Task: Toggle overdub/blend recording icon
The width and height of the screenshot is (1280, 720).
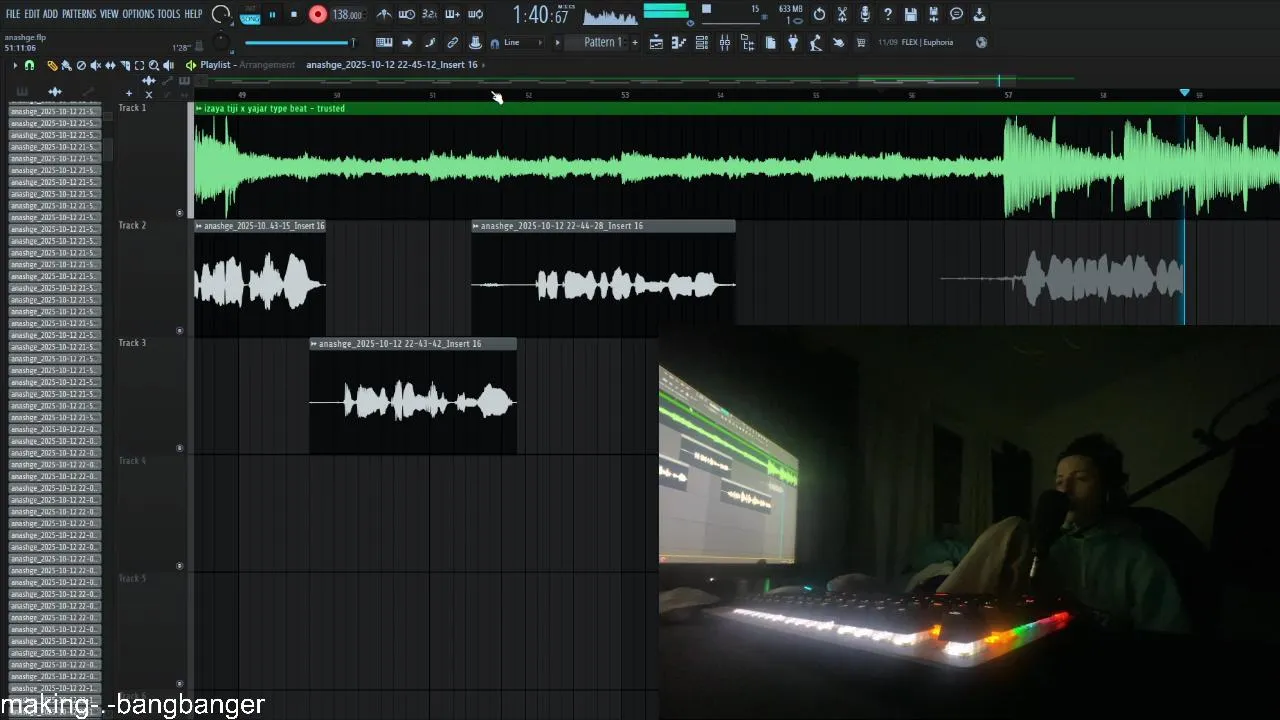Action: 452,15
